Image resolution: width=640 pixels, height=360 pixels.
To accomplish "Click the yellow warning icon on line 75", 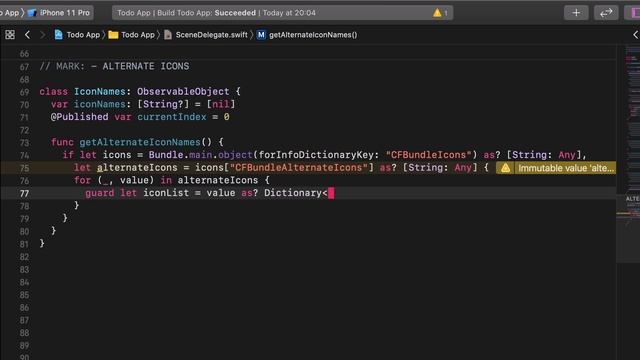I will (505, 168).
